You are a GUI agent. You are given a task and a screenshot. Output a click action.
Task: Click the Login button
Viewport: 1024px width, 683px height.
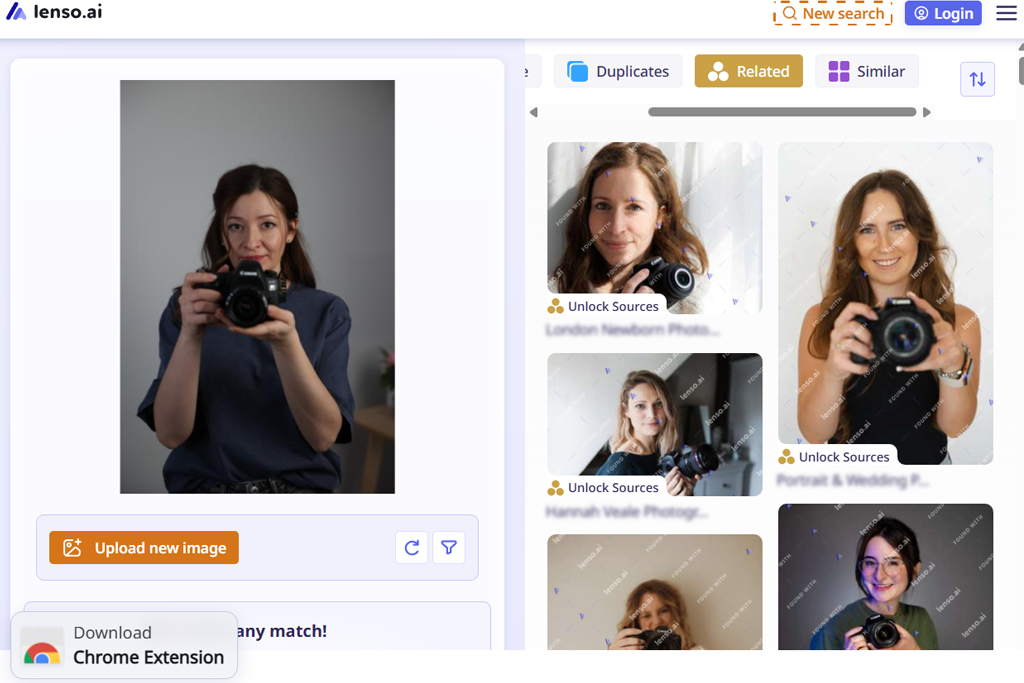click(x=943, y=13)
